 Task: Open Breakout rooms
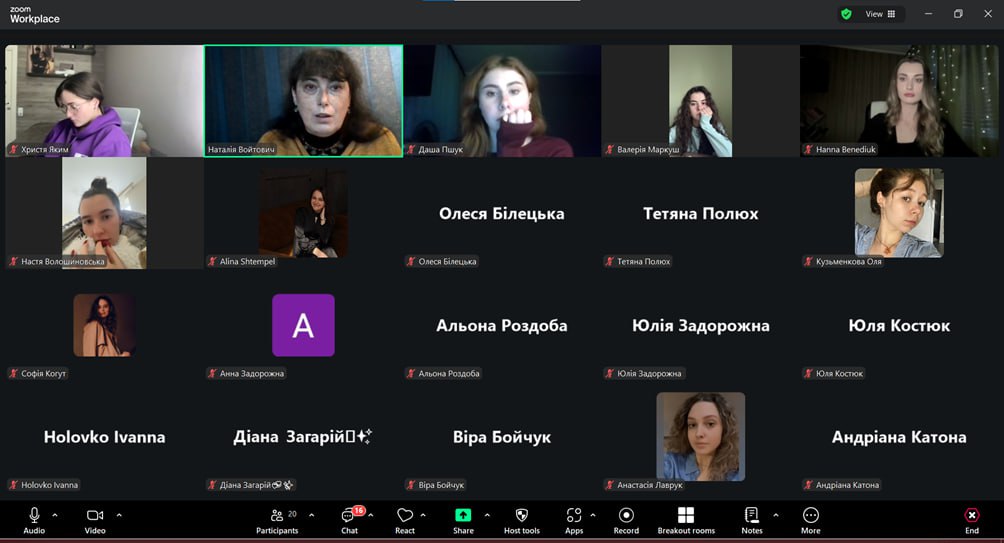[685, 516]
